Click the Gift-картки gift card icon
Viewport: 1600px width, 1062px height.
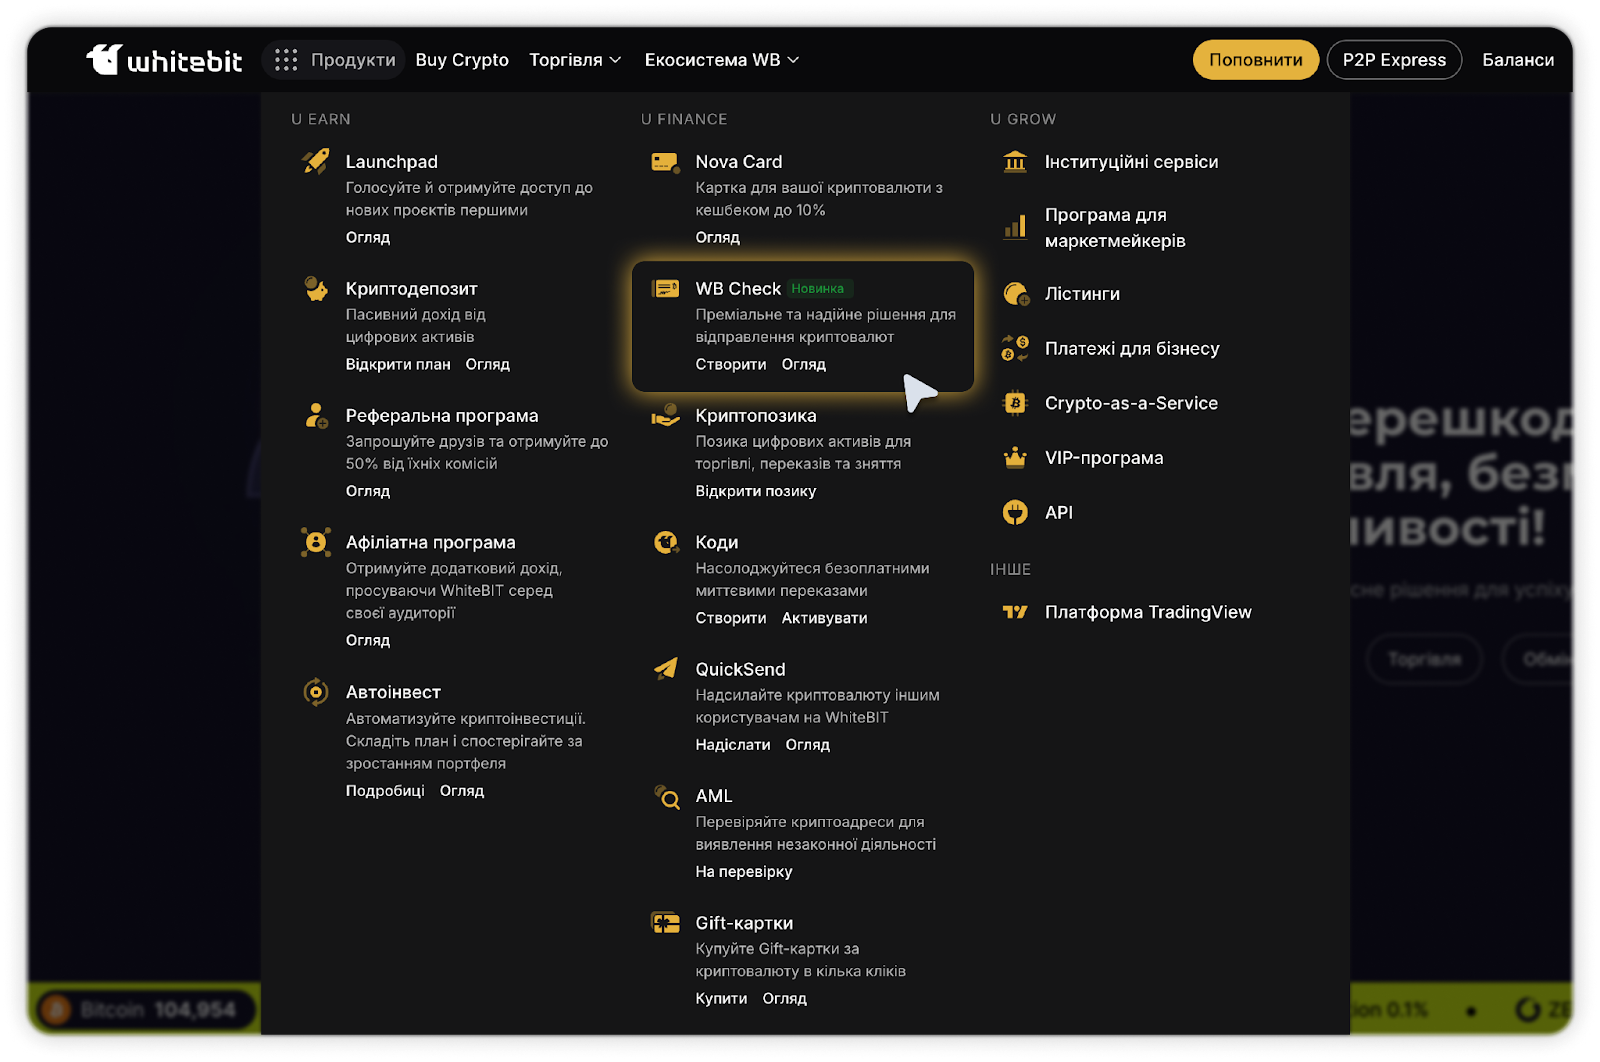click(x=666, y=922)
